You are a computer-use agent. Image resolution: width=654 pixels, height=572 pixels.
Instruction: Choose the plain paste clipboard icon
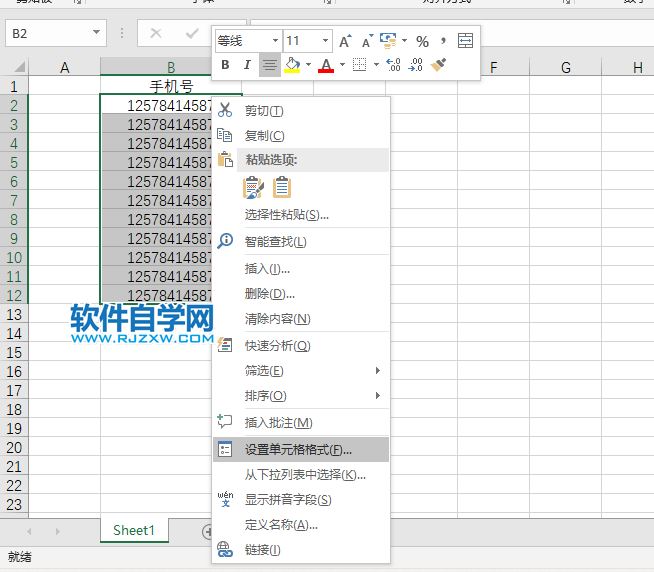pyautogui.click(x=282, y=187)
